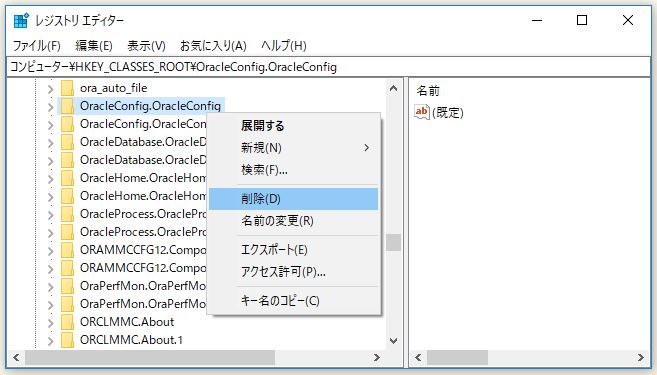This screenshot has width=657, height=375.
Task: Click the folder icon next to ORCLMMC.About.1
Action: (x=67, y=340)
